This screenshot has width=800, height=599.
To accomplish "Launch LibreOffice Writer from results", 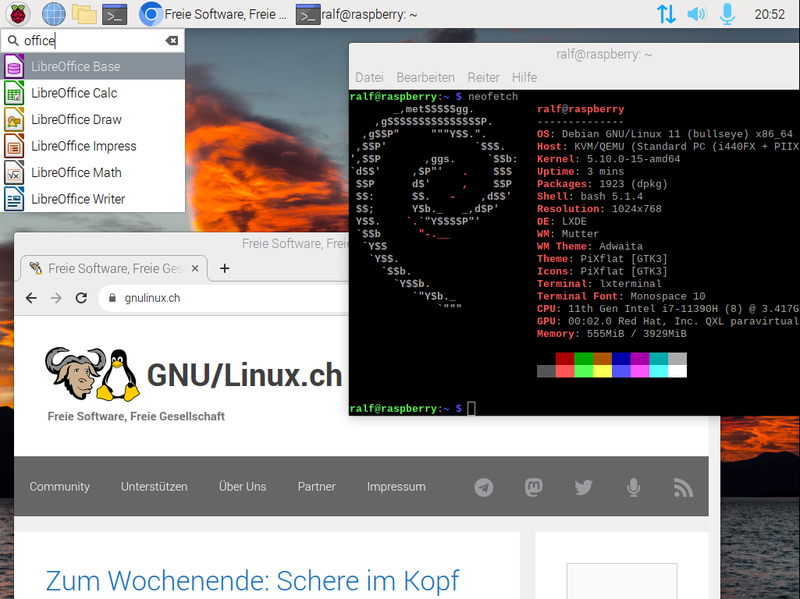I will coord(92,199).
